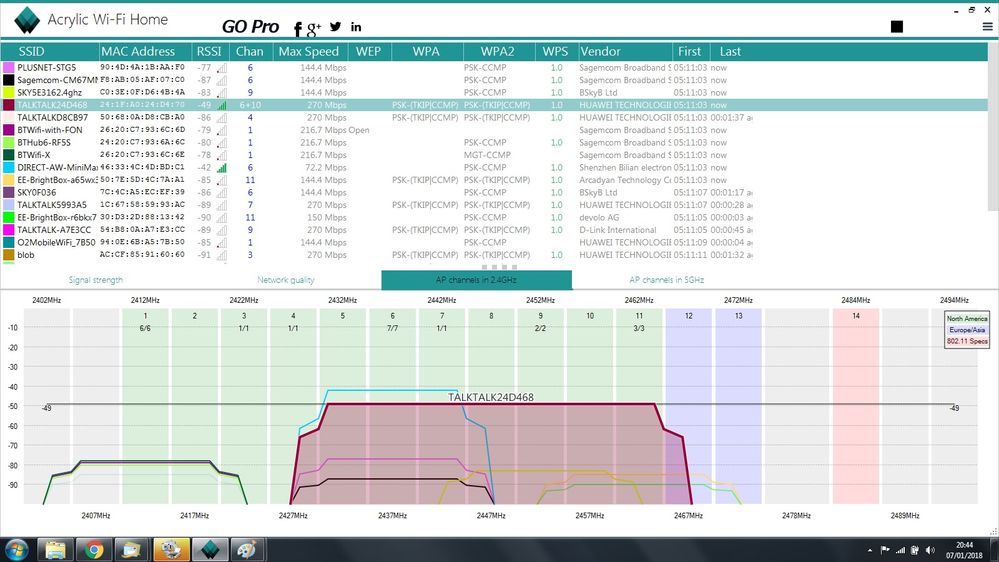Click channel 6 label in chart
The width and height of the screenshot is (999, 562).
coord(392,316)
